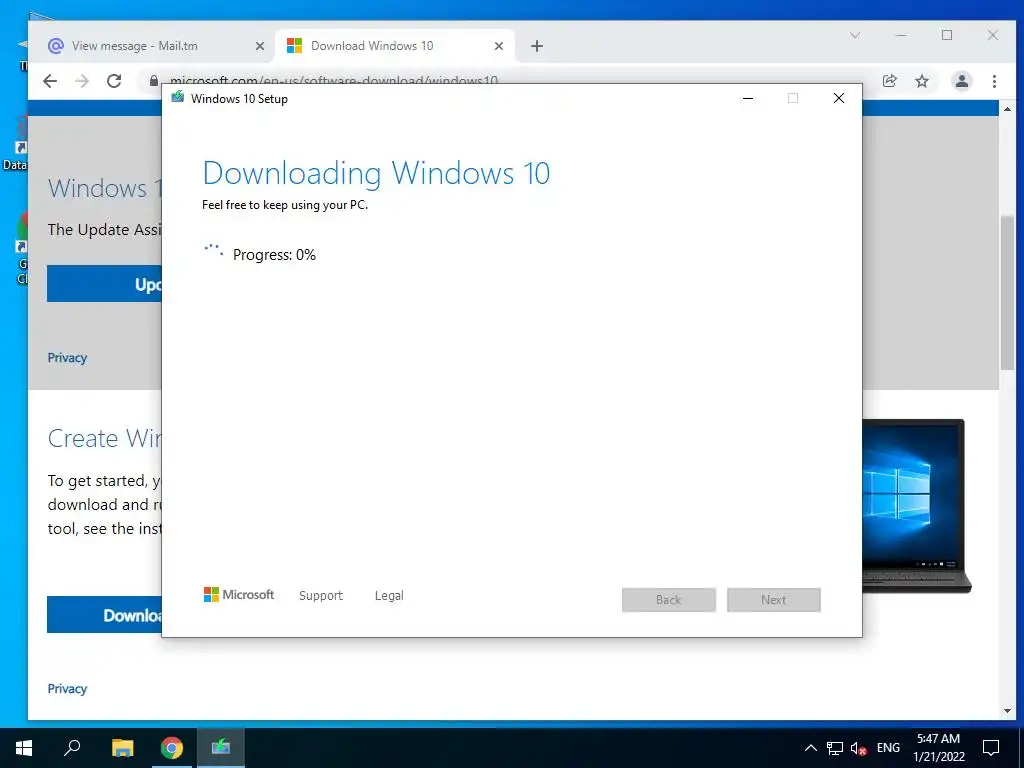This screenshot has height=768, width=1024.
Task: Click the laptop image on webpage
Action: click(x=916, y=506)
